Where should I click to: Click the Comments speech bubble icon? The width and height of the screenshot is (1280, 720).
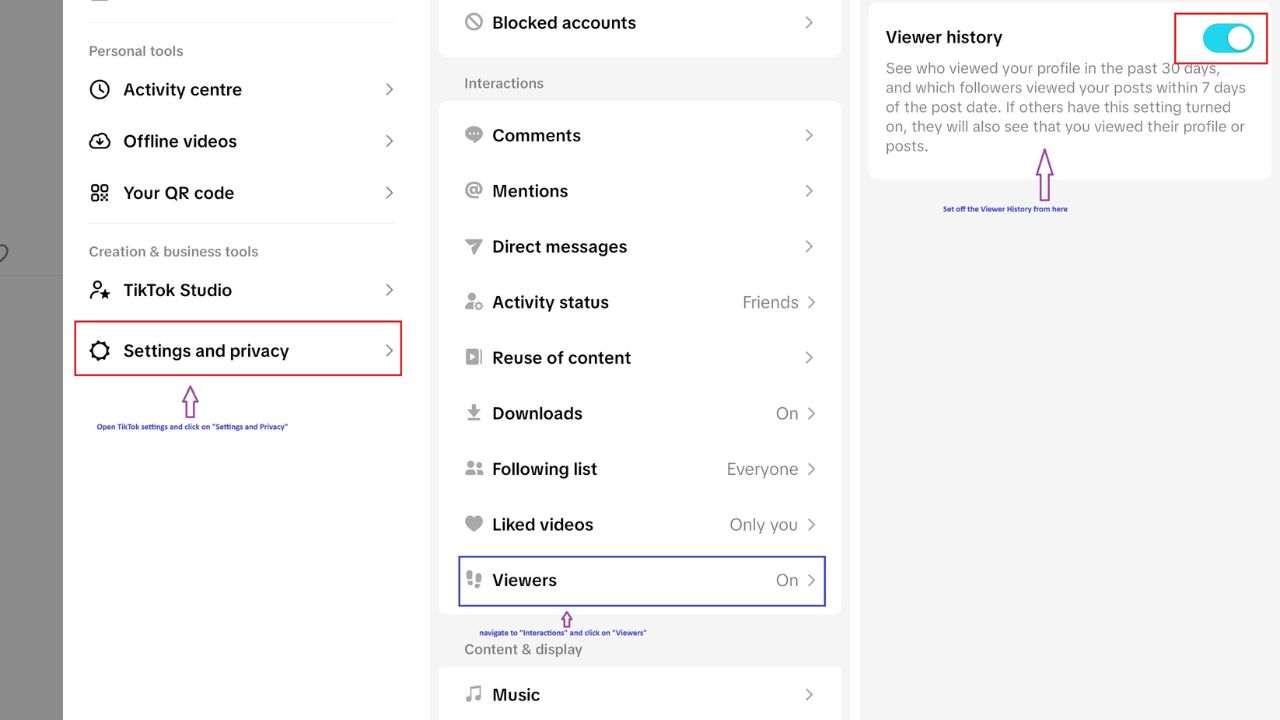pos(474,135)
